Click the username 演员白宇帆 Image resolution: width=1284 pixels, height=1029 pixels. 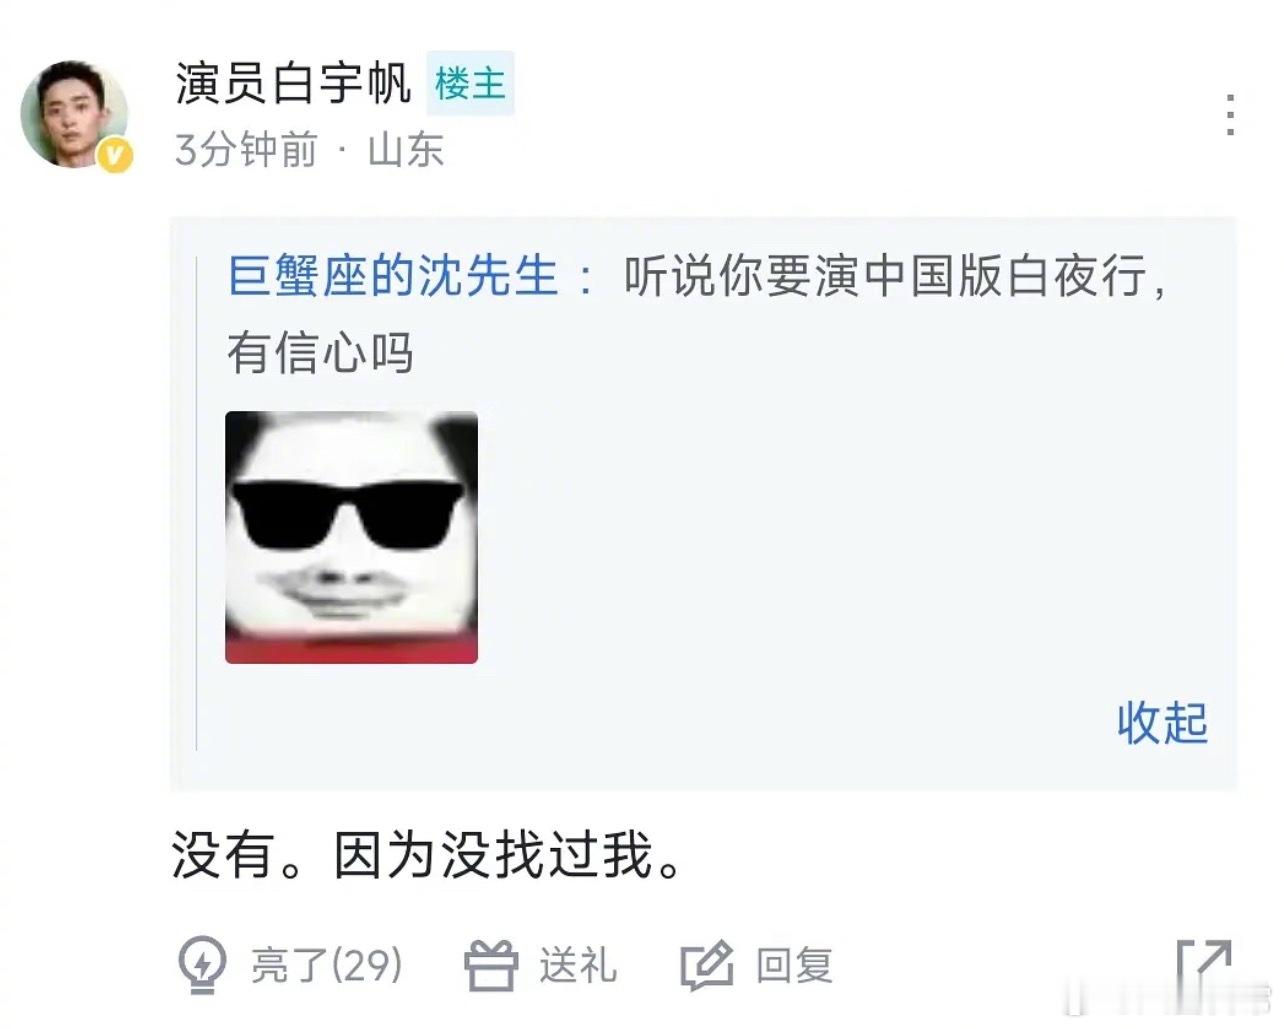click(x=293, y=83)
